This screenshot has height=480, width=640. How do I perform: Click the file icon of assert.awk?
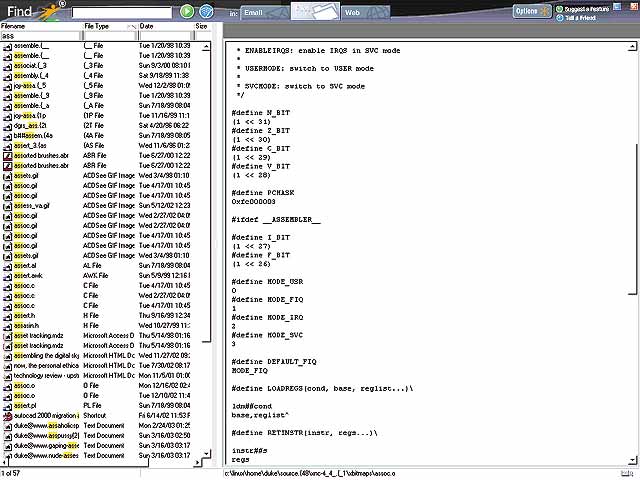(x=7, y=276)
